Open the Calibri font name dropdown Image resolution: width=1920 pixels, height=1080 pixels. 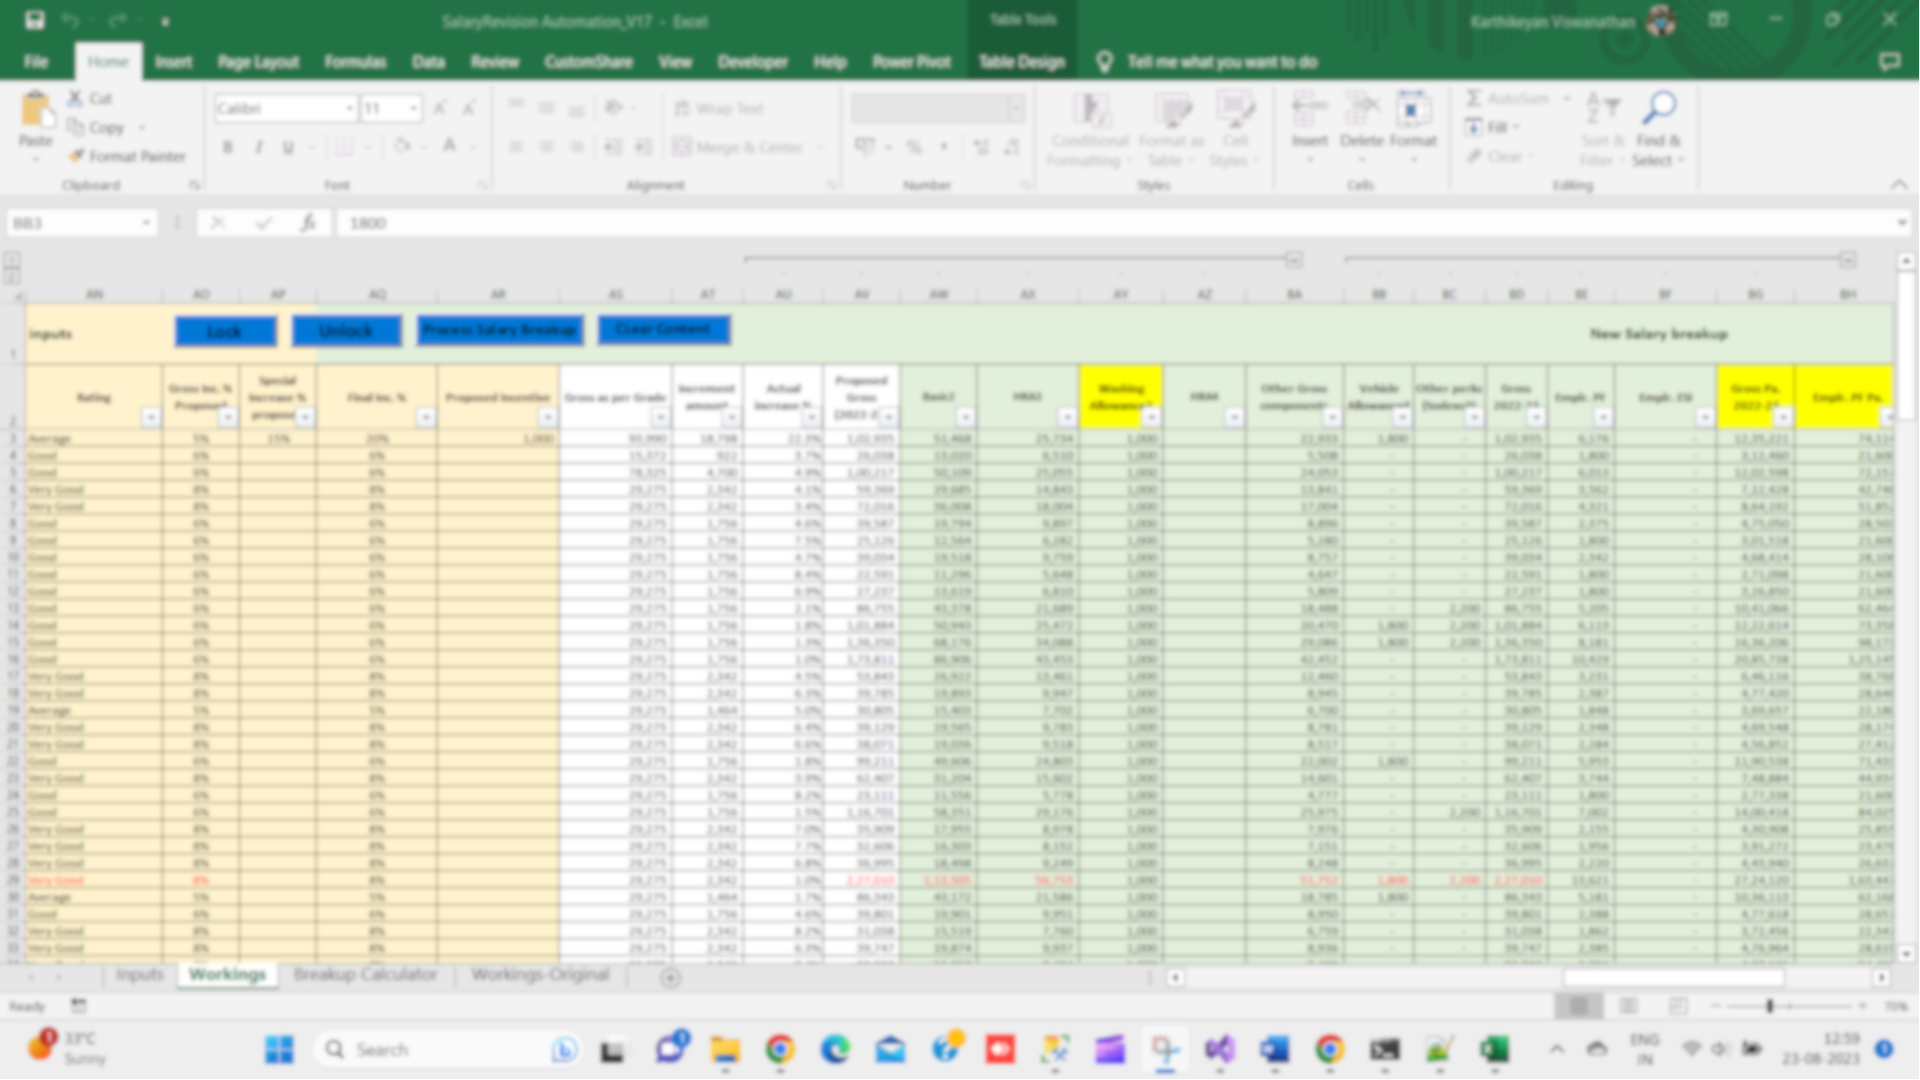[x=349, y=108]
